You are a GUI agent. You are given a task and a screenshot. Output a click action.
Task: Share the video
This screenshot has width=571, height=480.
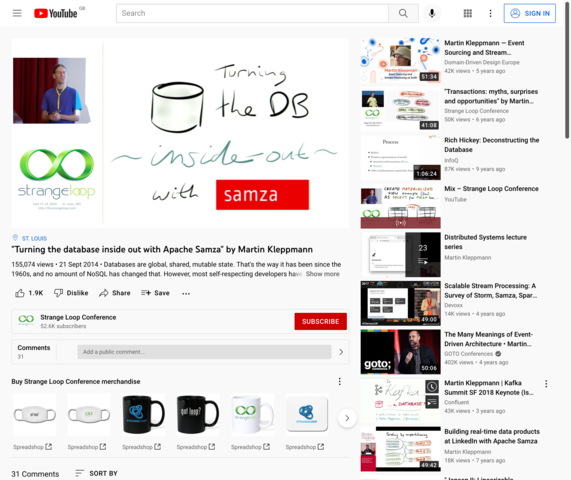pos(115,293)
